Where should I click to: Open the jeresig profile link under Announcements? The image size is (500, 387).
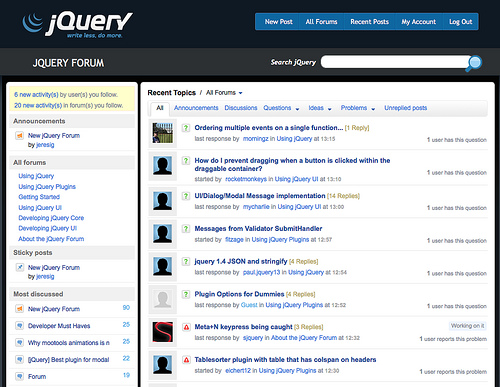pos(45,145)
